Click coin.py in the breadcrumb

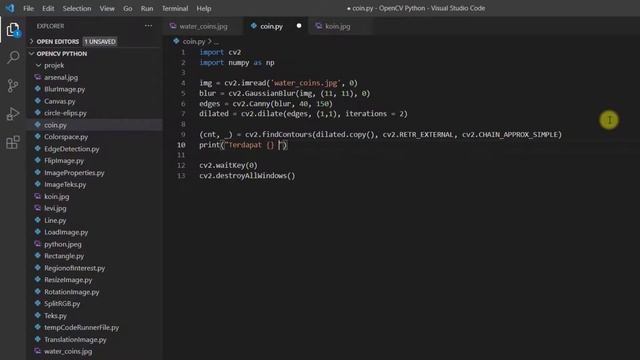click(x=193, y=42)
